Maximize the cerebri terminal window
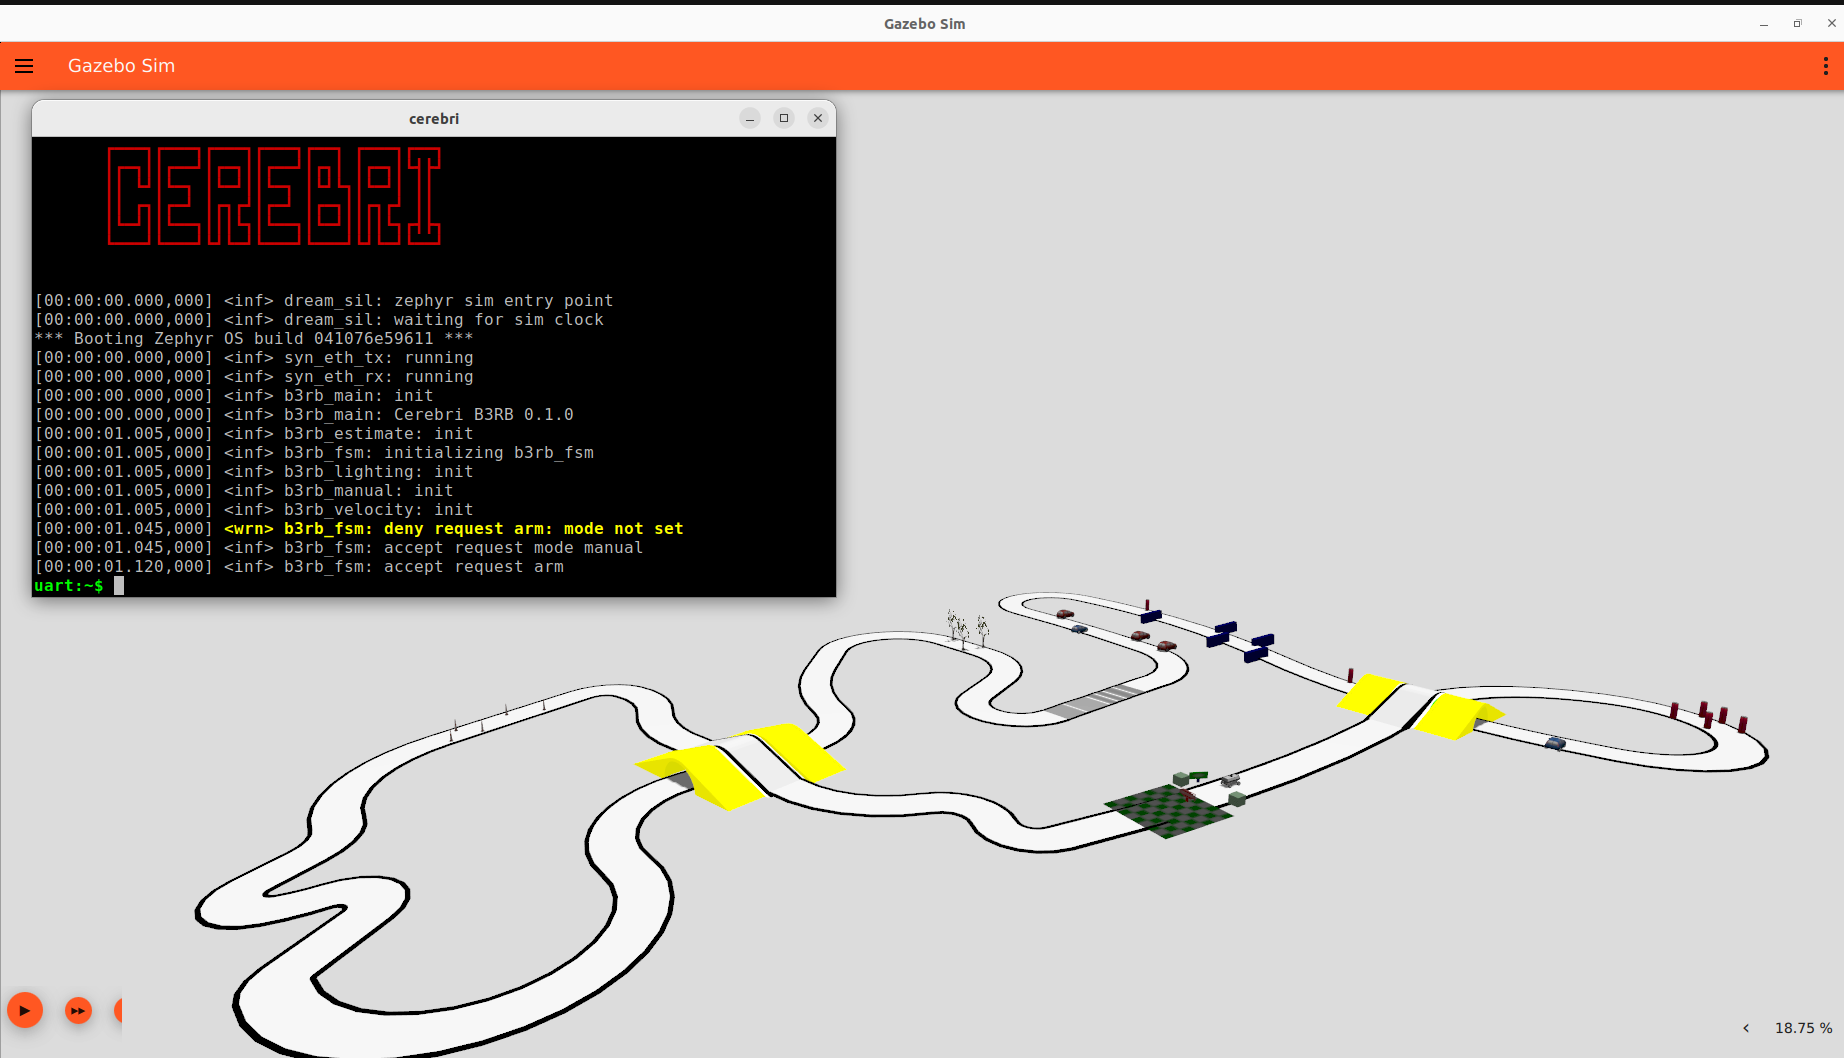The height and width of the screenshot is (1058, 1844). click(x=784, y=118)
